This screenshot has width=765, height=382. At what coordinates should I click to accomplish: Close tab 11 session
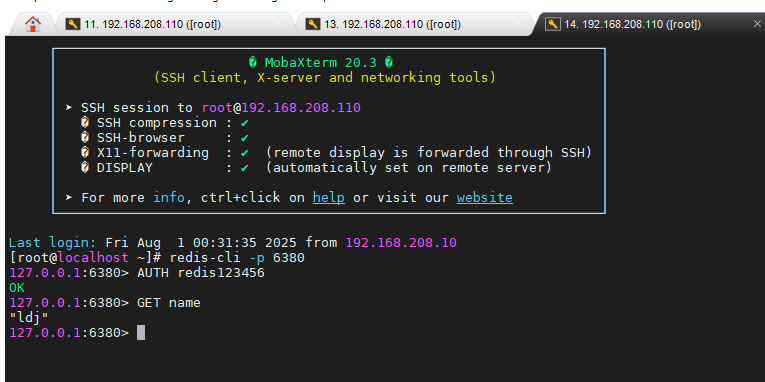pos(277,24)
